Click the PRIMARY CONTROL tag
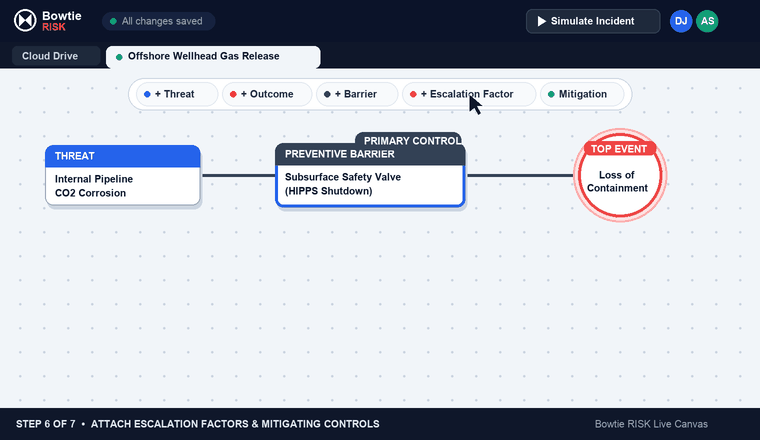760x440 pixels. [409, 140]
